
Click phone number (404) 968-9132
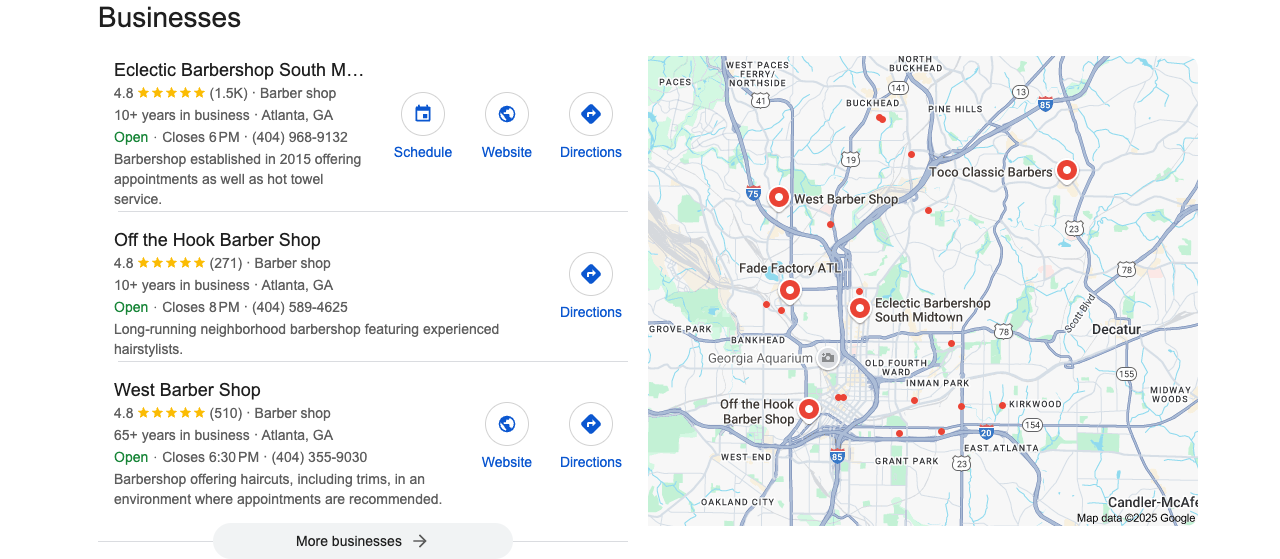pyautogui.click(x=300, y=137)
